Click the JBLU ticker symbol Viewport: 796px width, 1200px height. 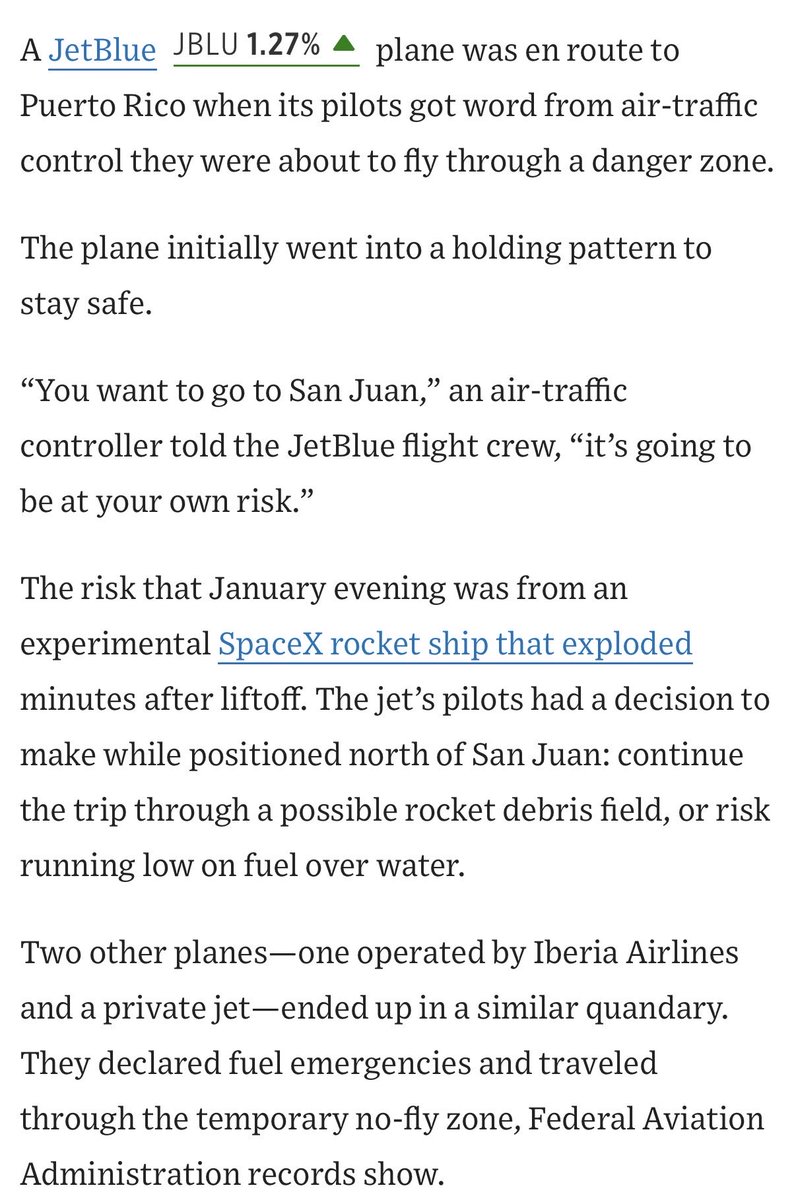[x=206, y=45]
